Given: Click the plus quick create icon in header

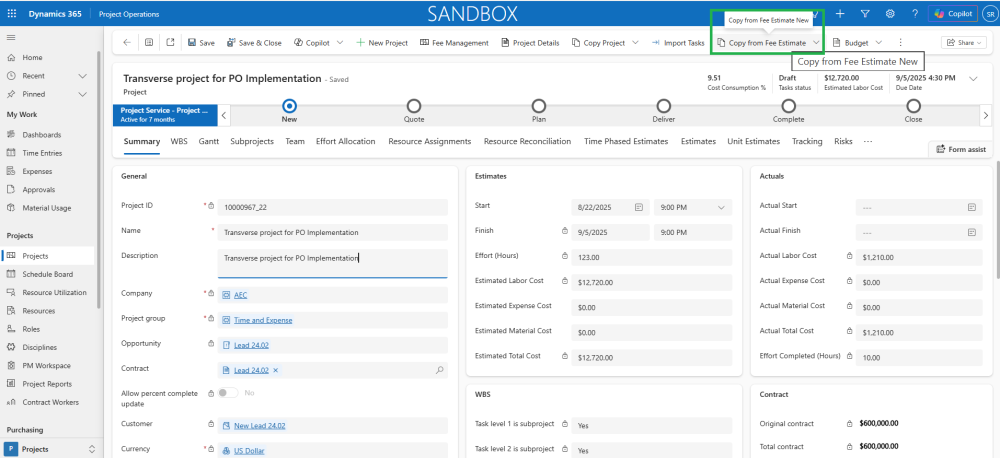Looking at the screenshot, I should click(x=841, y=14).
